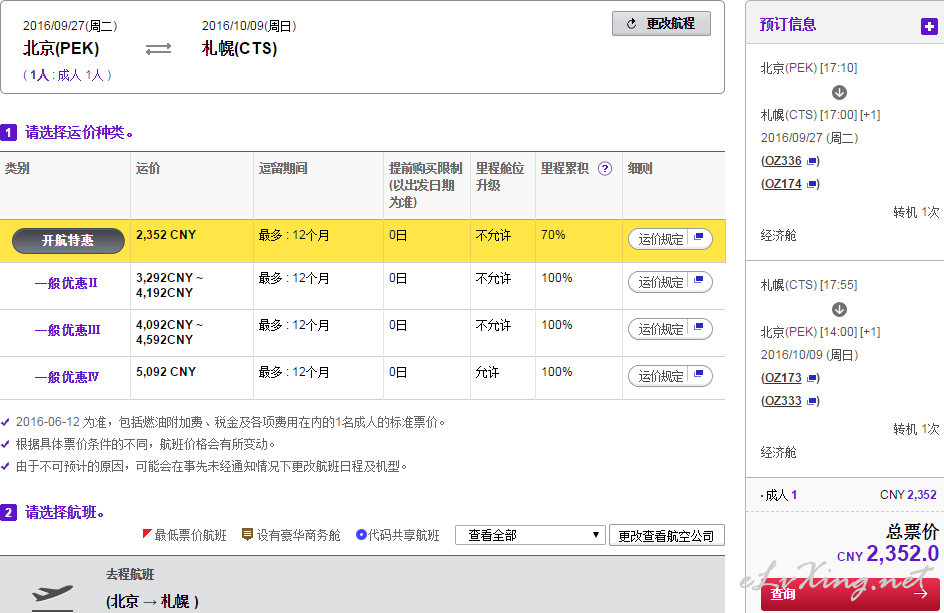This screenshot has height=613, width=944.
Task: Open 运价规定 for the 一般优惠II row
Action: 670,282
